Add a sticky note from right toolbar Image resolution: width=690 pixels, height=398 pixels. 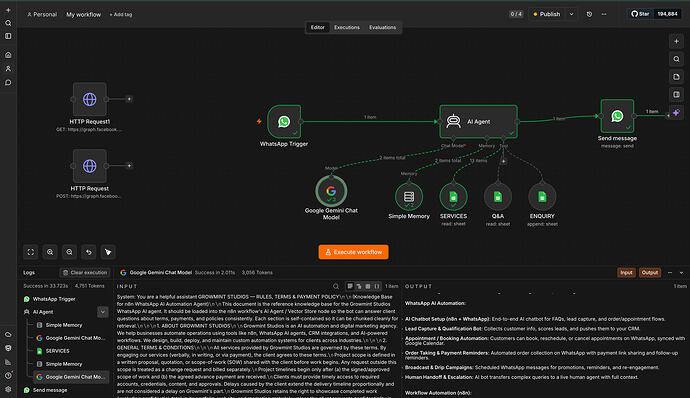676,77
